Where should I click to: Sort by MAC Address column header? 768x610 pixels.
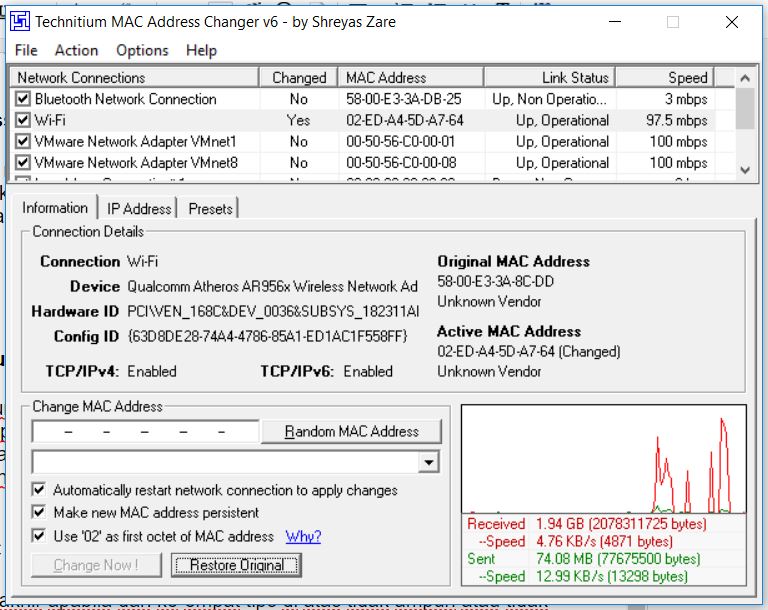[x=411, y=77]
